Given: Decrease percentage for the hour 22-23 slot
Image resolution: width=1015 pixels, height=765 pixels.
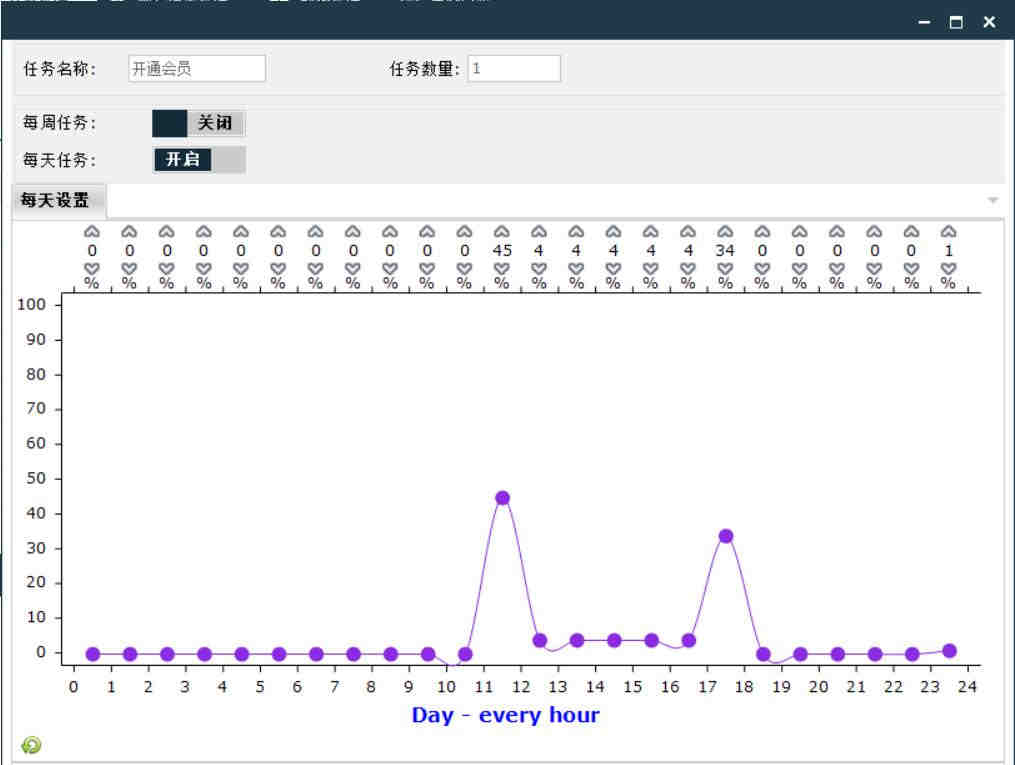Looking at the screenshot, I should point(911,268).
